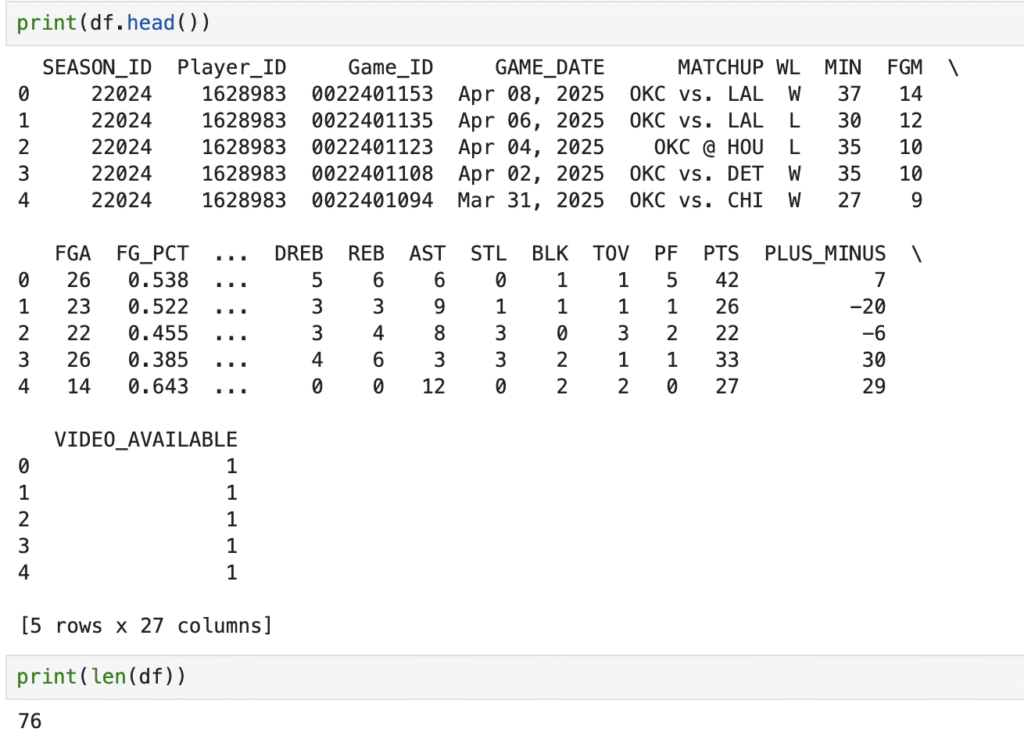This screenshot has height=743, width=1024.
Task: Click the DREB column header
Action: 298,253
